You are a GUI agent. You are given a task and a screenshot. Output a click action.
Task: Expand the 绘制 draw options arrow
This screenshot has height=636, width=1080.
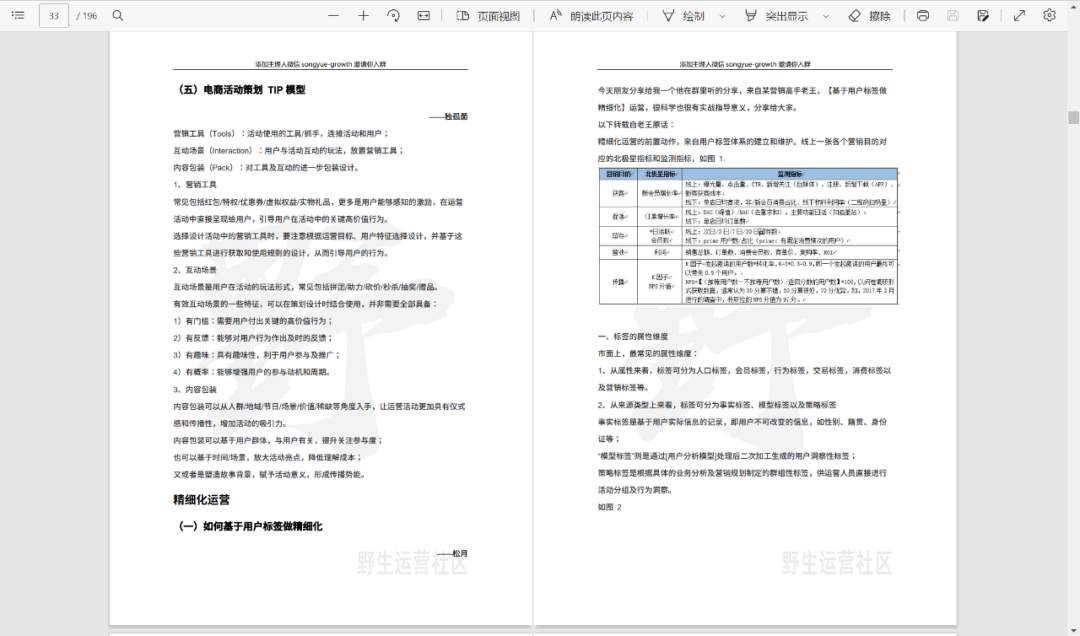(x=723, y=16)
